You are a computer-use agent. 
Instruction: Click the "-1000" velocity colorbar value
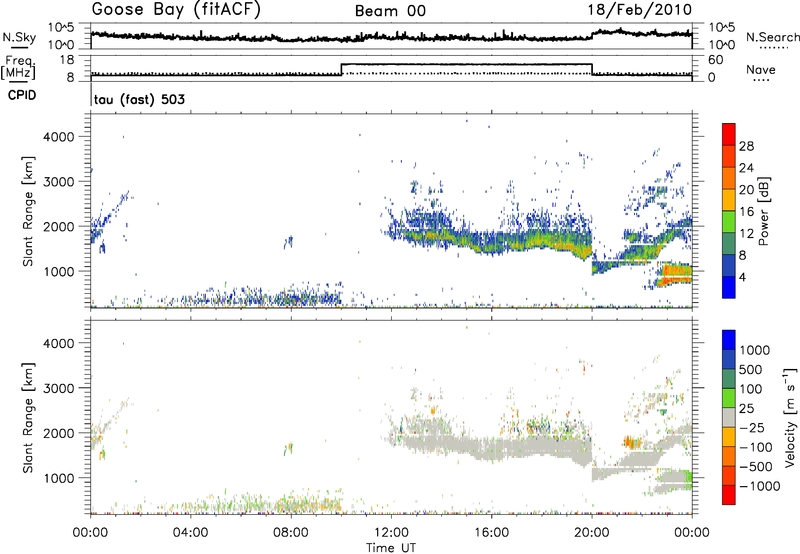tap(759, 486)
